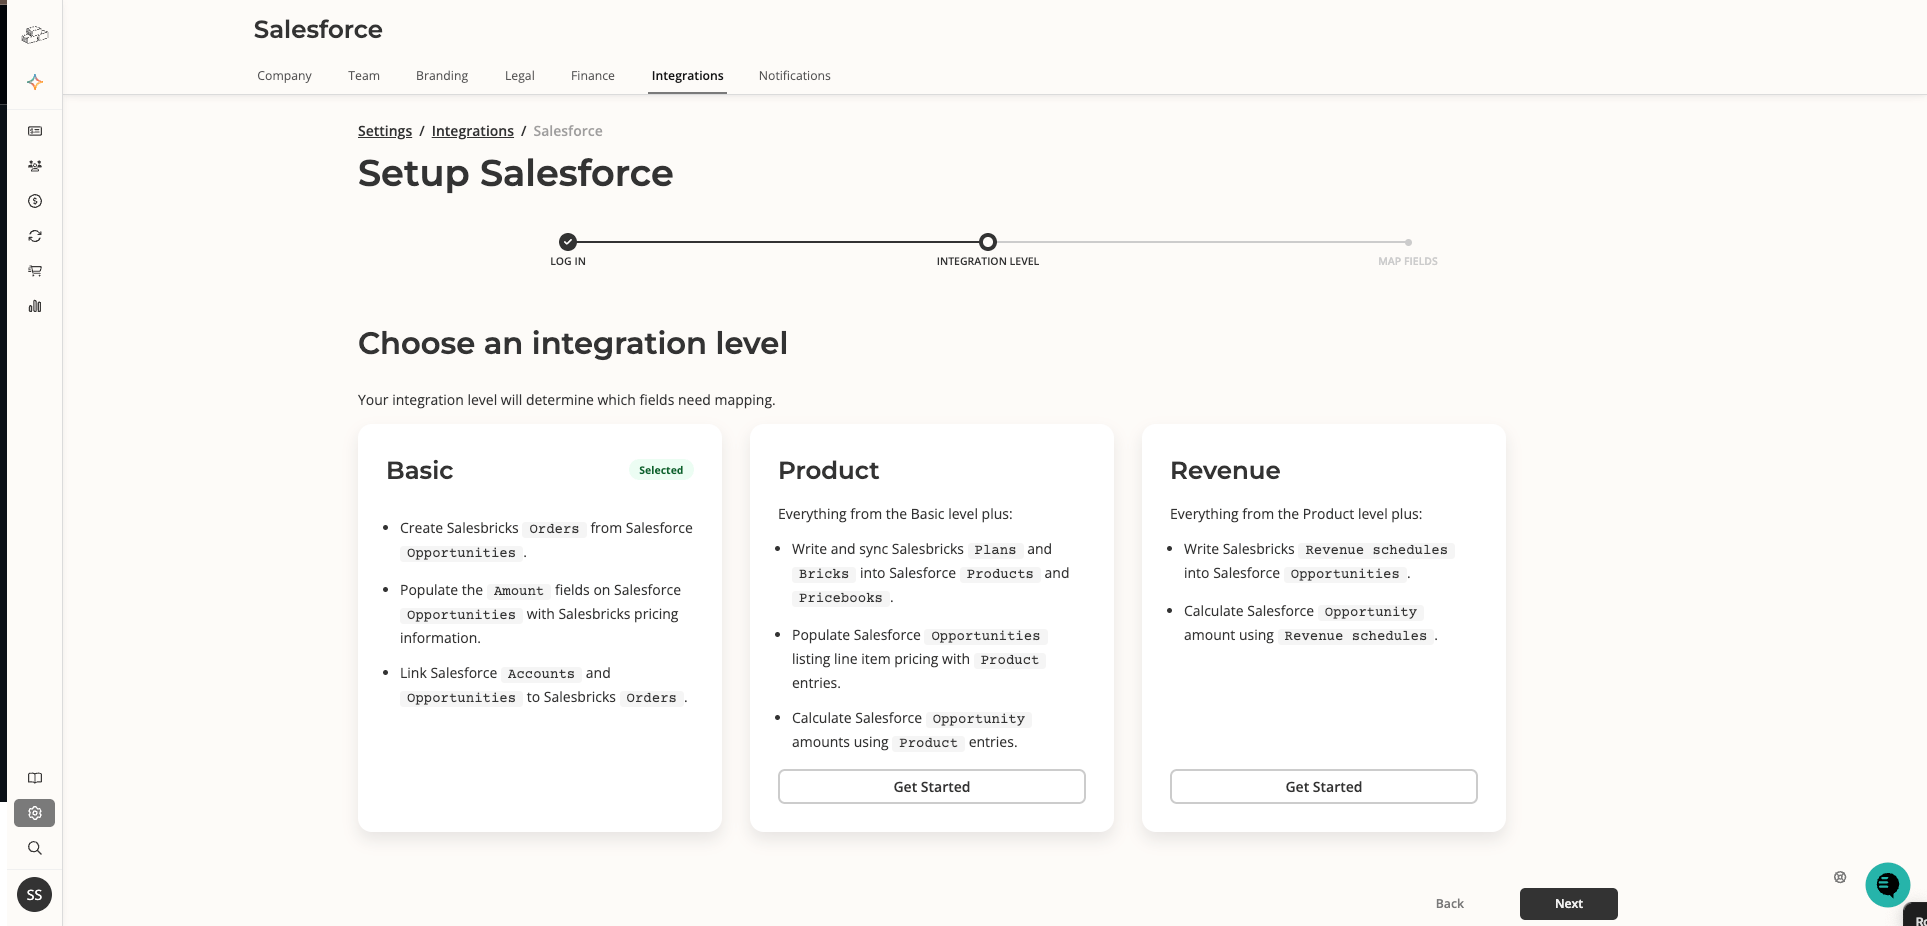Click the 'INTEGRATION LEVEL' step label
1927x926 pixels.
click(988, 262)
